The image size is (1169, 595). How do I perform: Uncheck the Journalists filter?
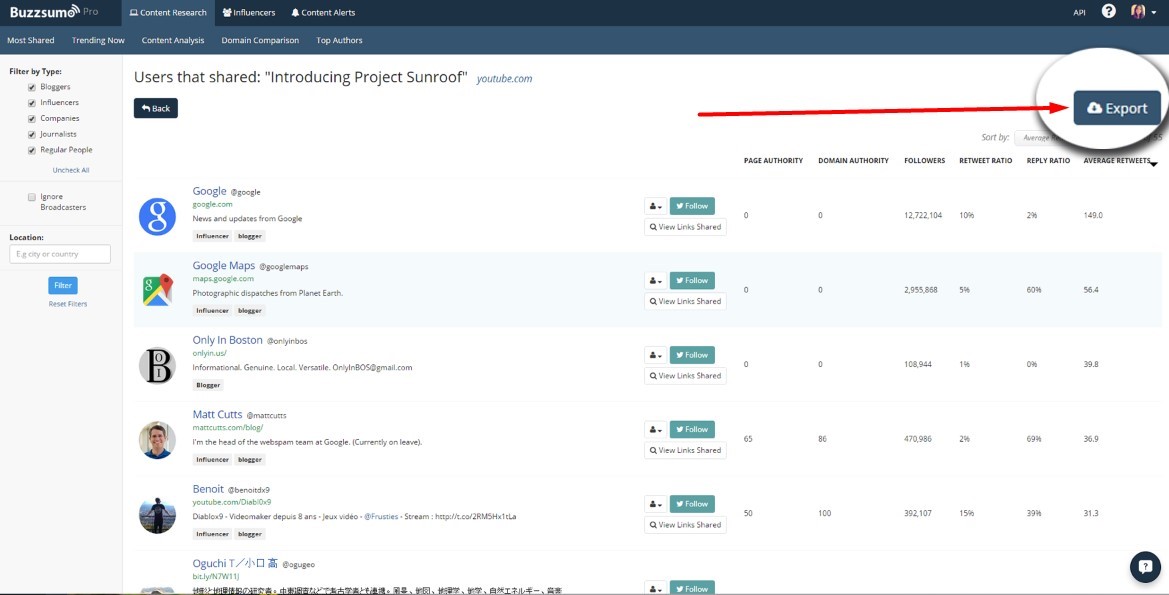(32, 134)
